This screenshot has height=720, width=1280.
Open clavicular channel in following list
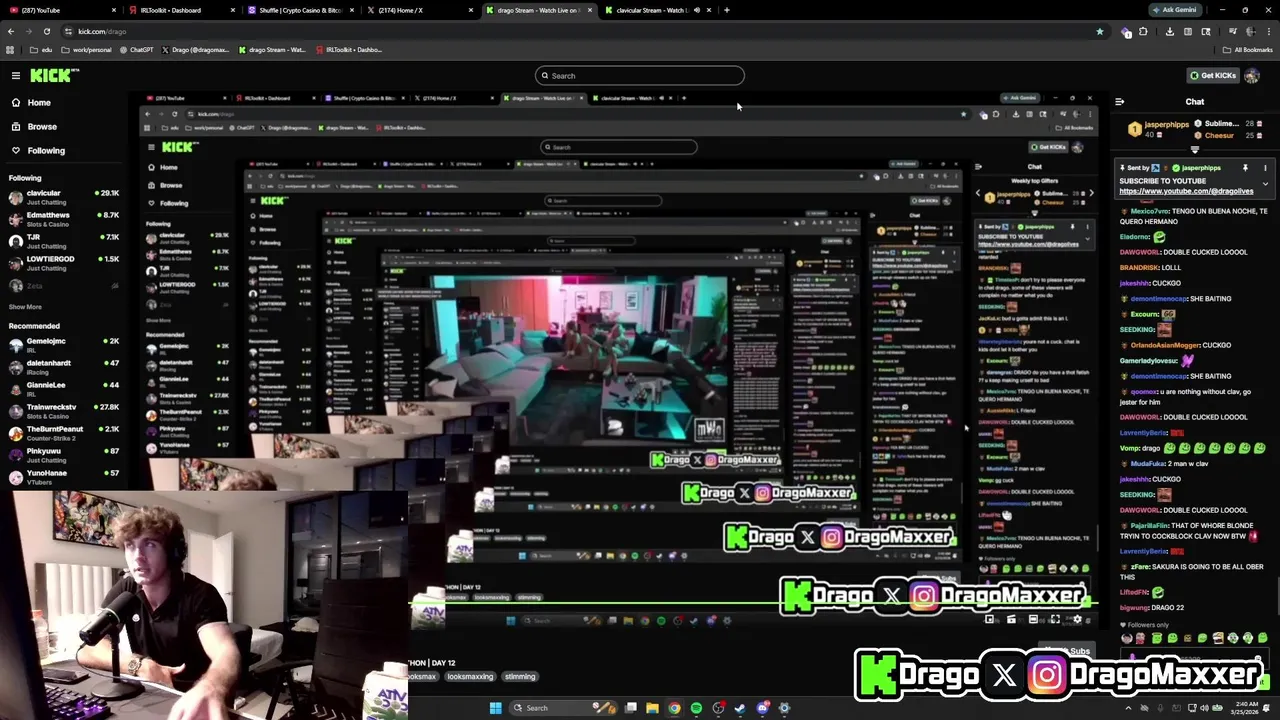(x=62, y=197)
